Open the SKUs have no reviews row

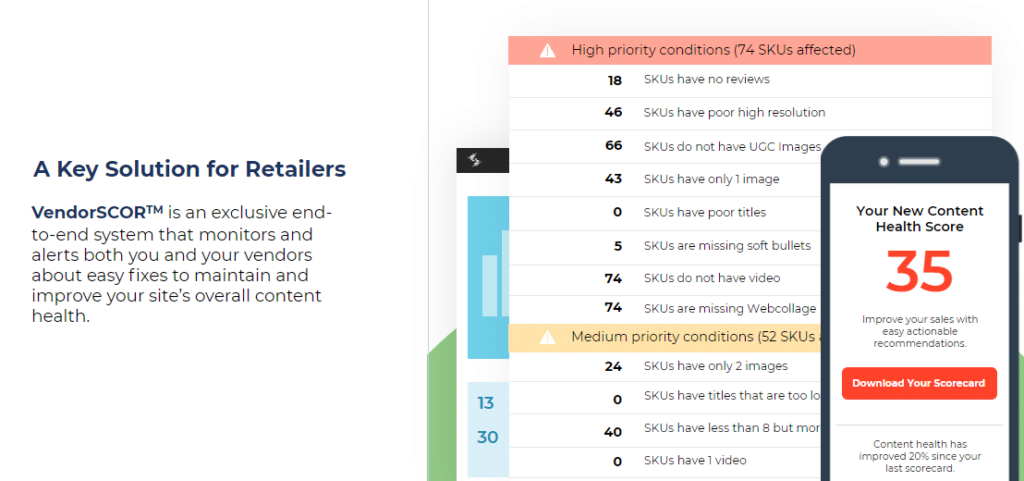coord(750,80)
